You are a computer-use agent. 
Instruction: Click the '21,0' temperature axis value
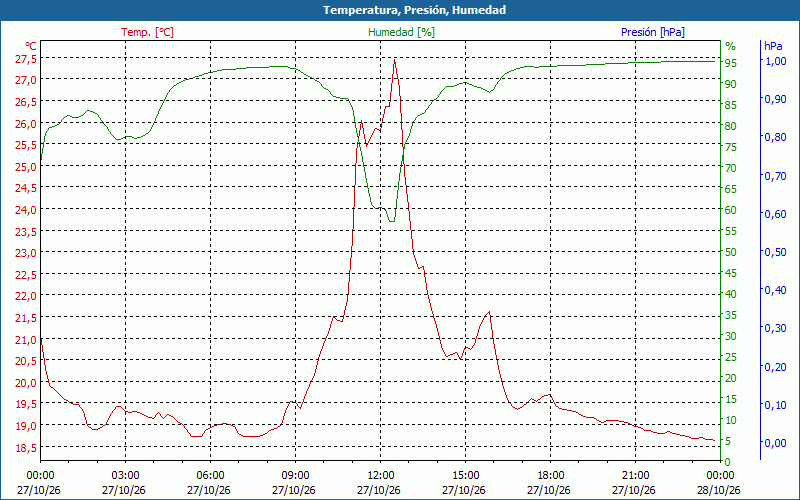(x=26, y=339)
